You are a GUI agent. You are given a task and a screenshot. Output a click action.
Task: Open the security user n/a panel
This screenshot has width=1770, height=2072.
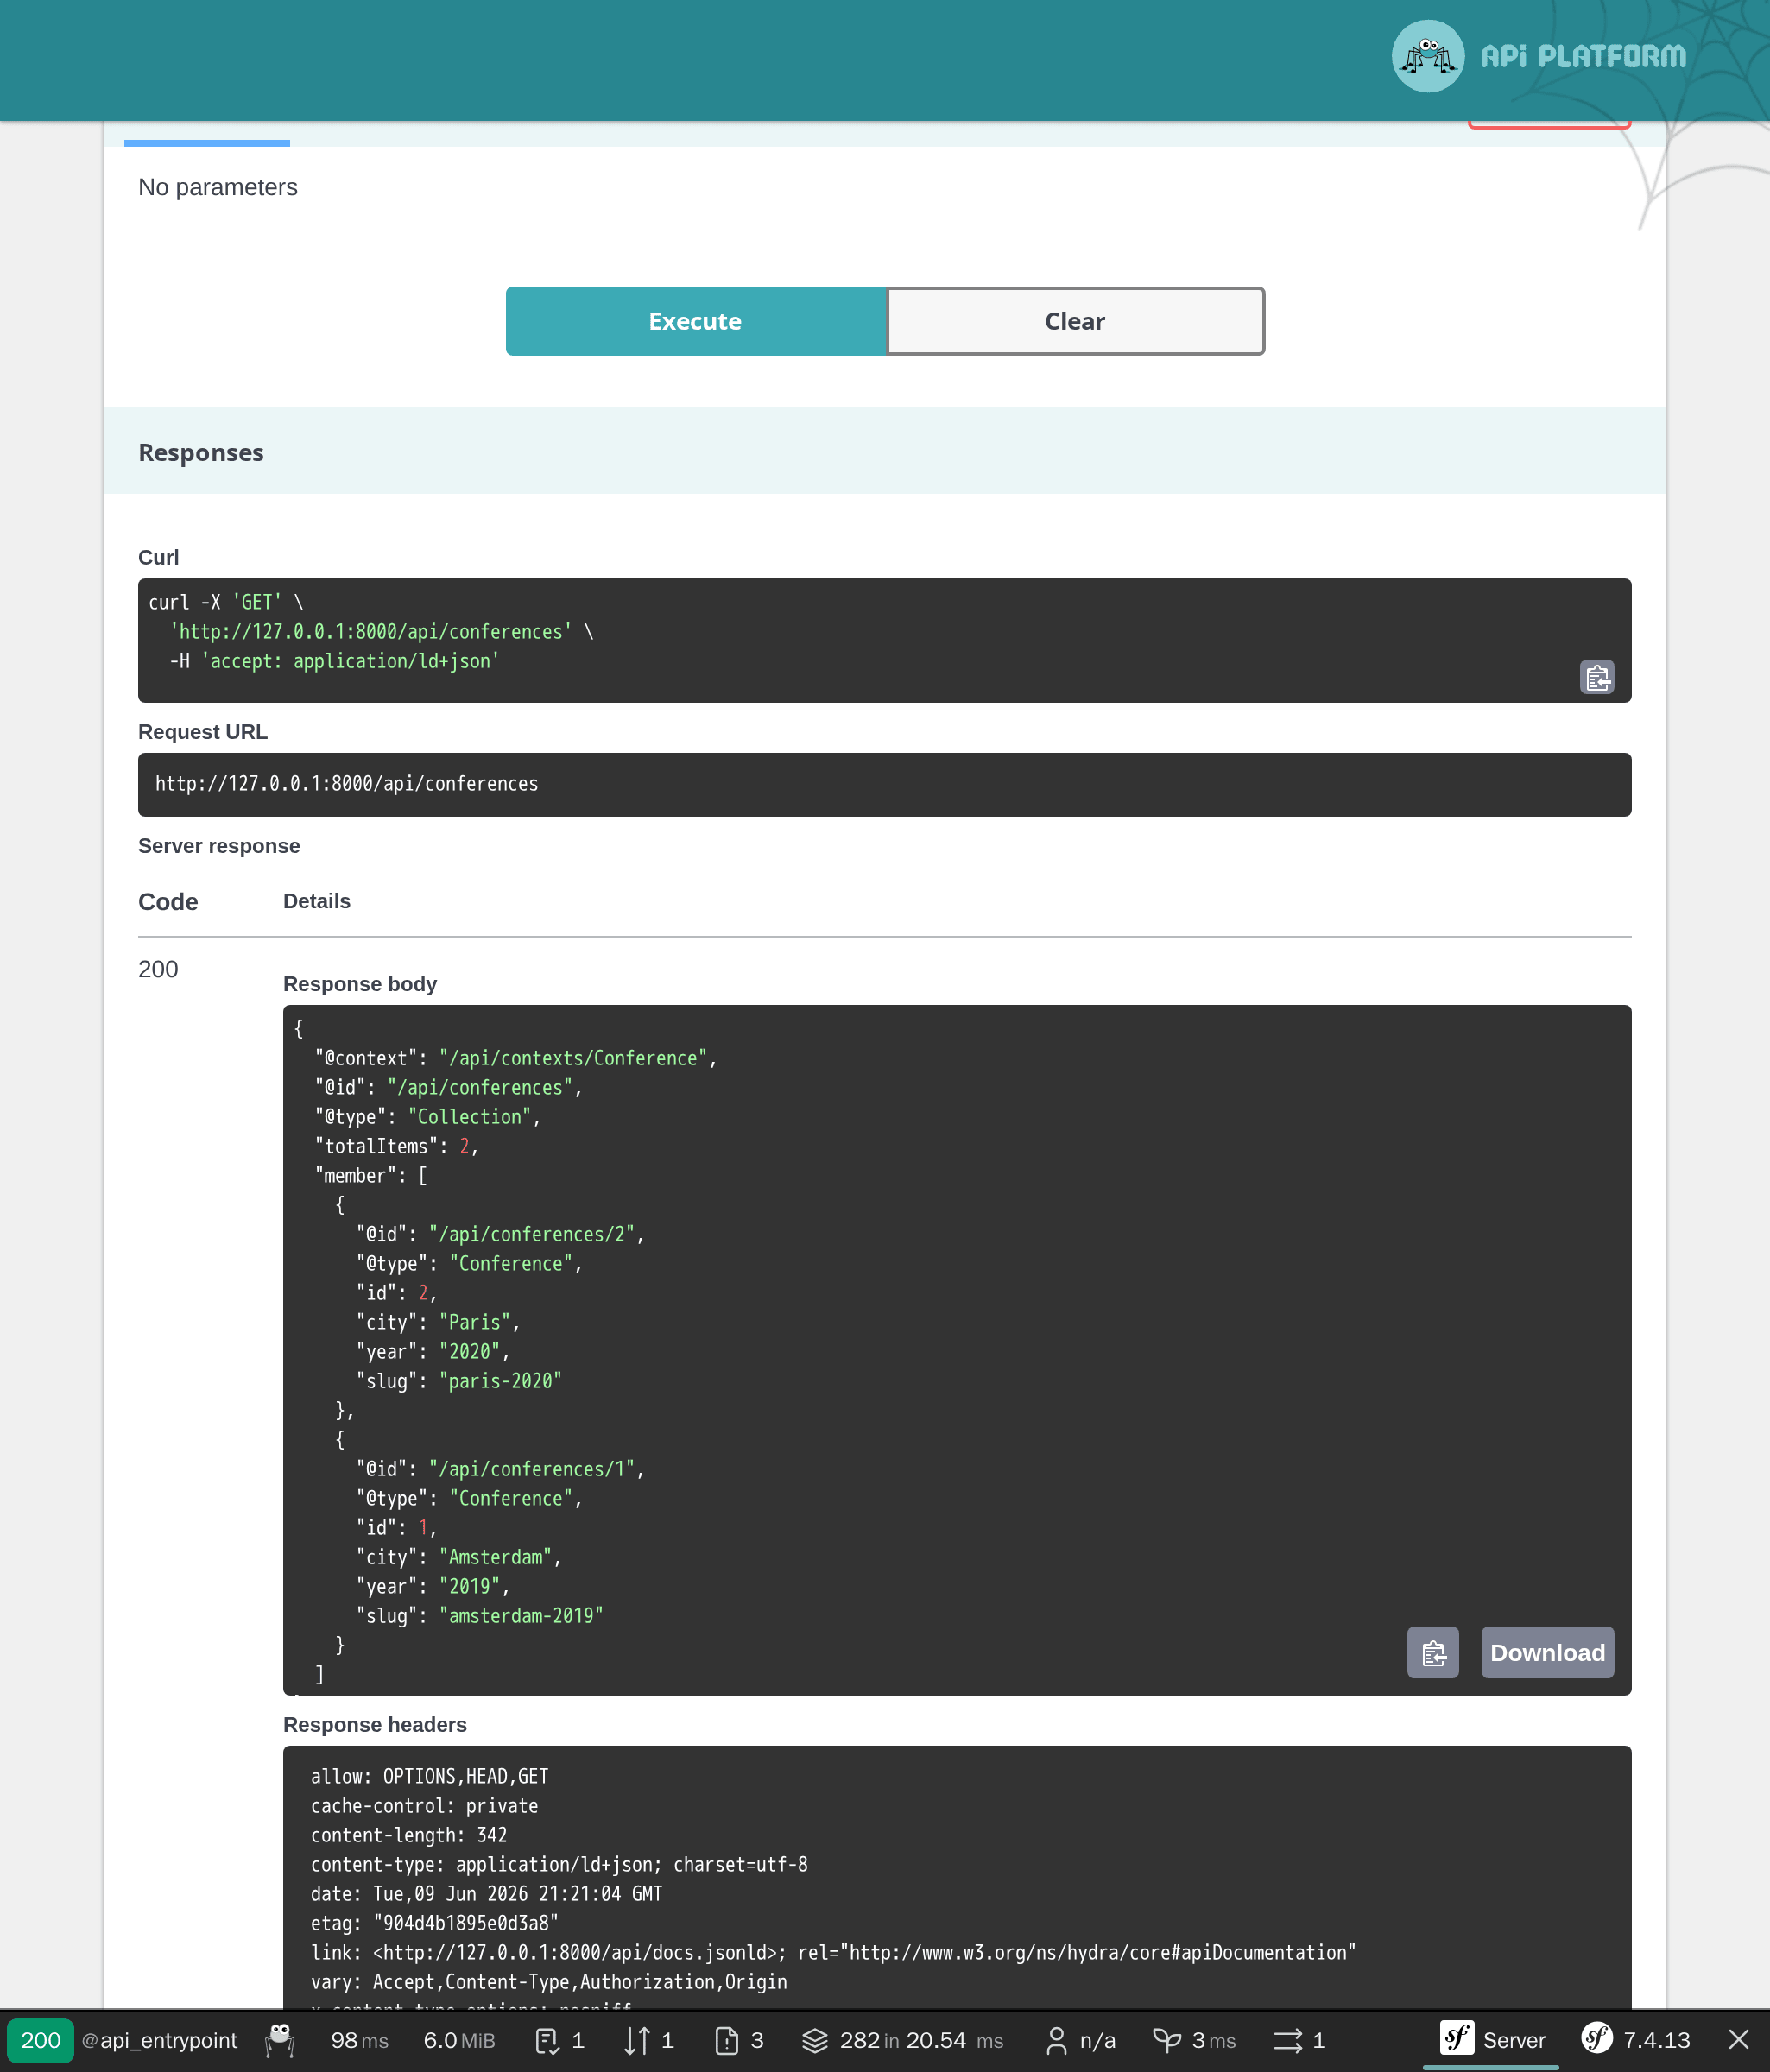click(1080, 2040)
